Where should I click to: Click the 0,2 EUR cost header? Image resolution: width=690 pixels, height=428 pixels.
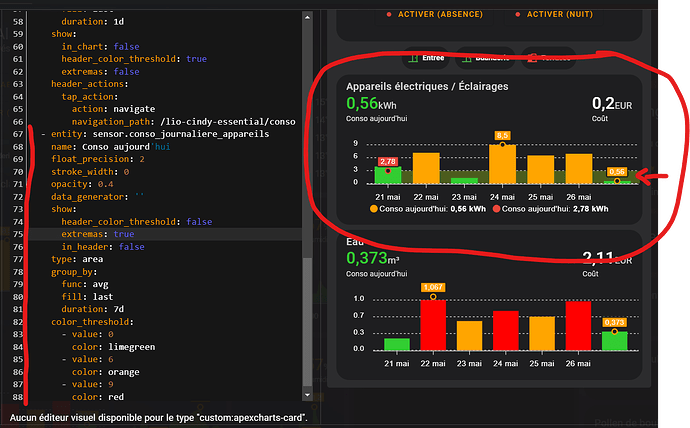pyautogui.click(x=612, y=104)
